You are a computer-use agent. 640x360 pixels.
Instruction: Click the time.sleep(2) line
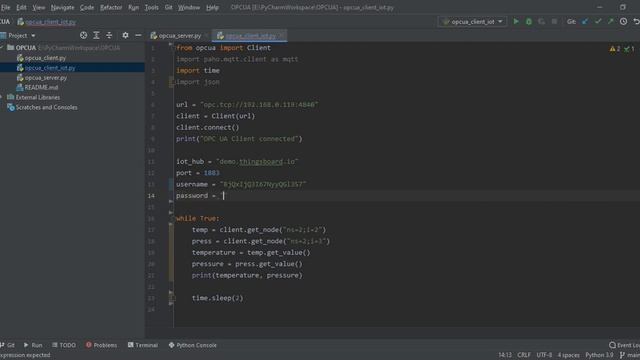coord(217,298)
